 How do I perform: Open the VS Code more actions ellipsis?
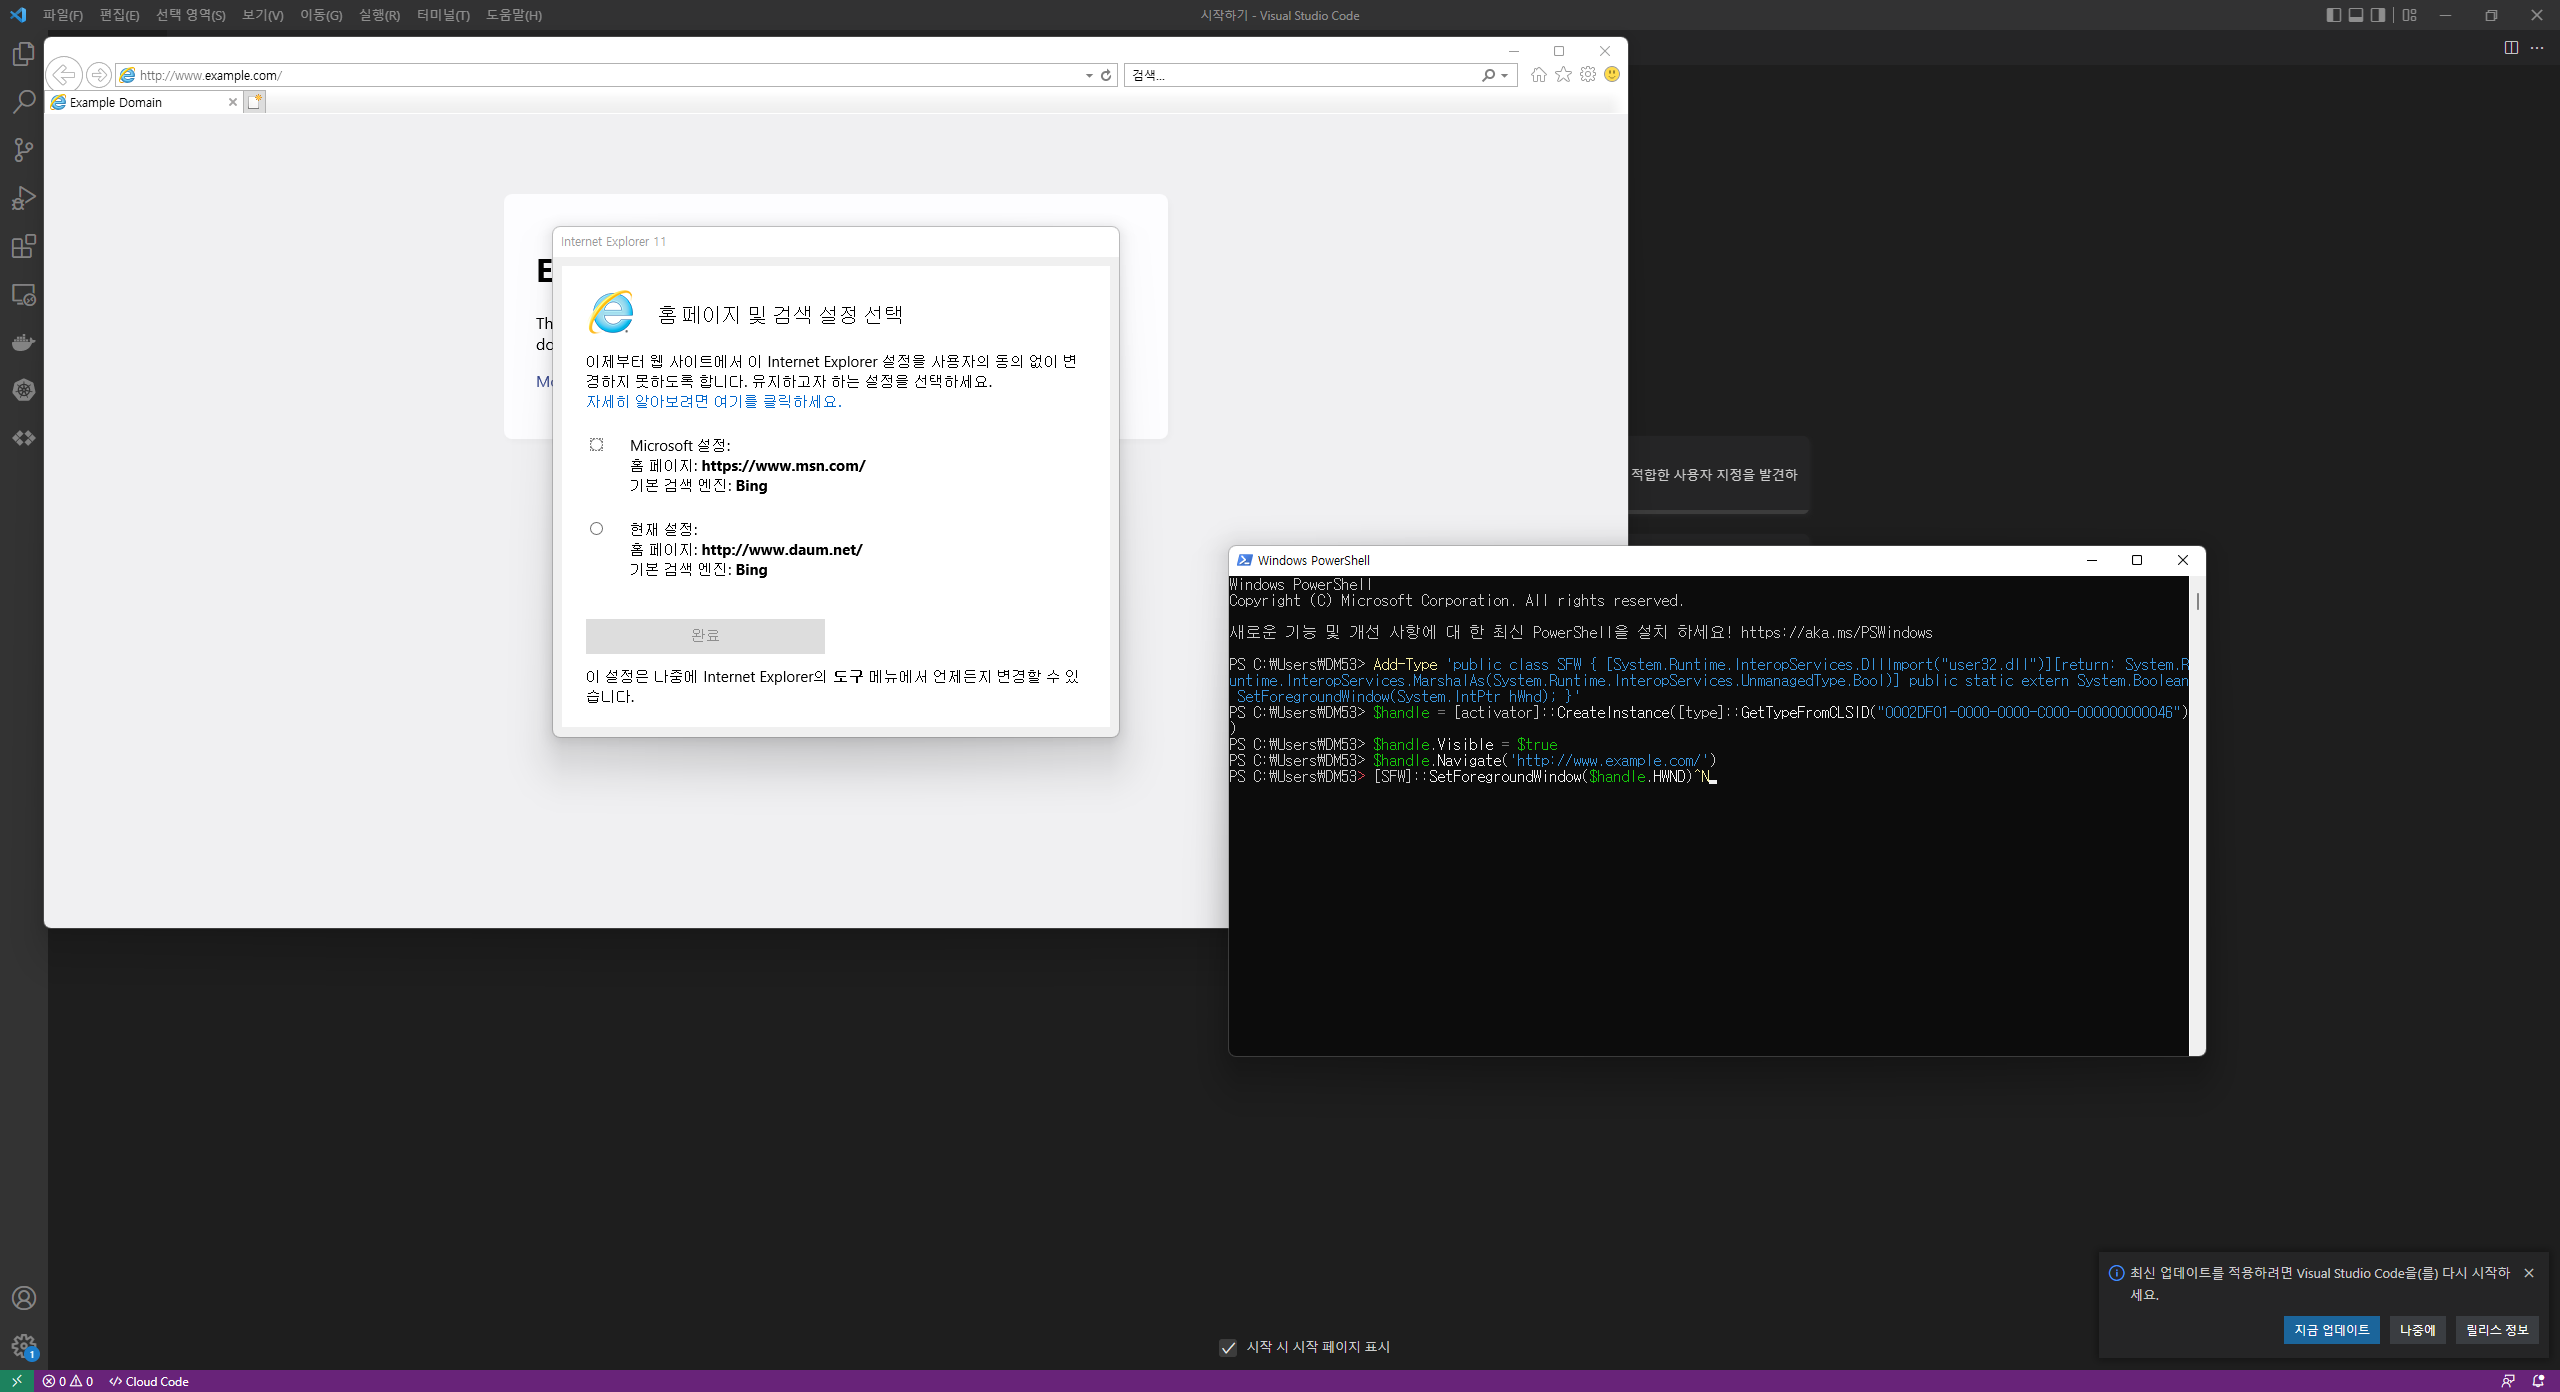pyautogui.click(x=2537, y=48)
